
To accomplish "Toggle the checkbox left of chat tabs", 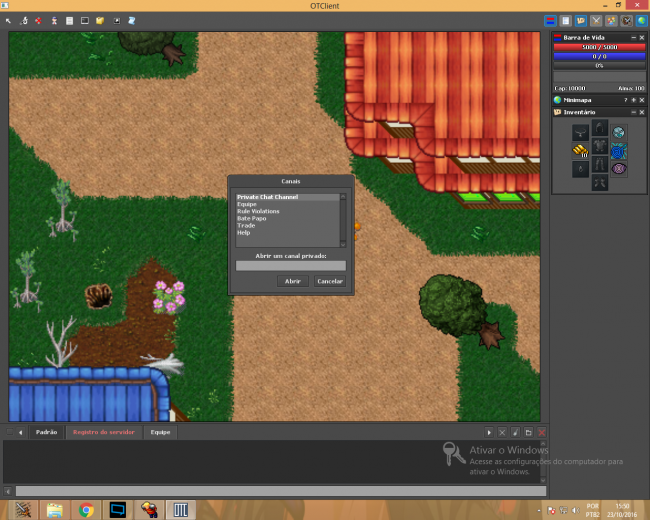I will point(10,432).
